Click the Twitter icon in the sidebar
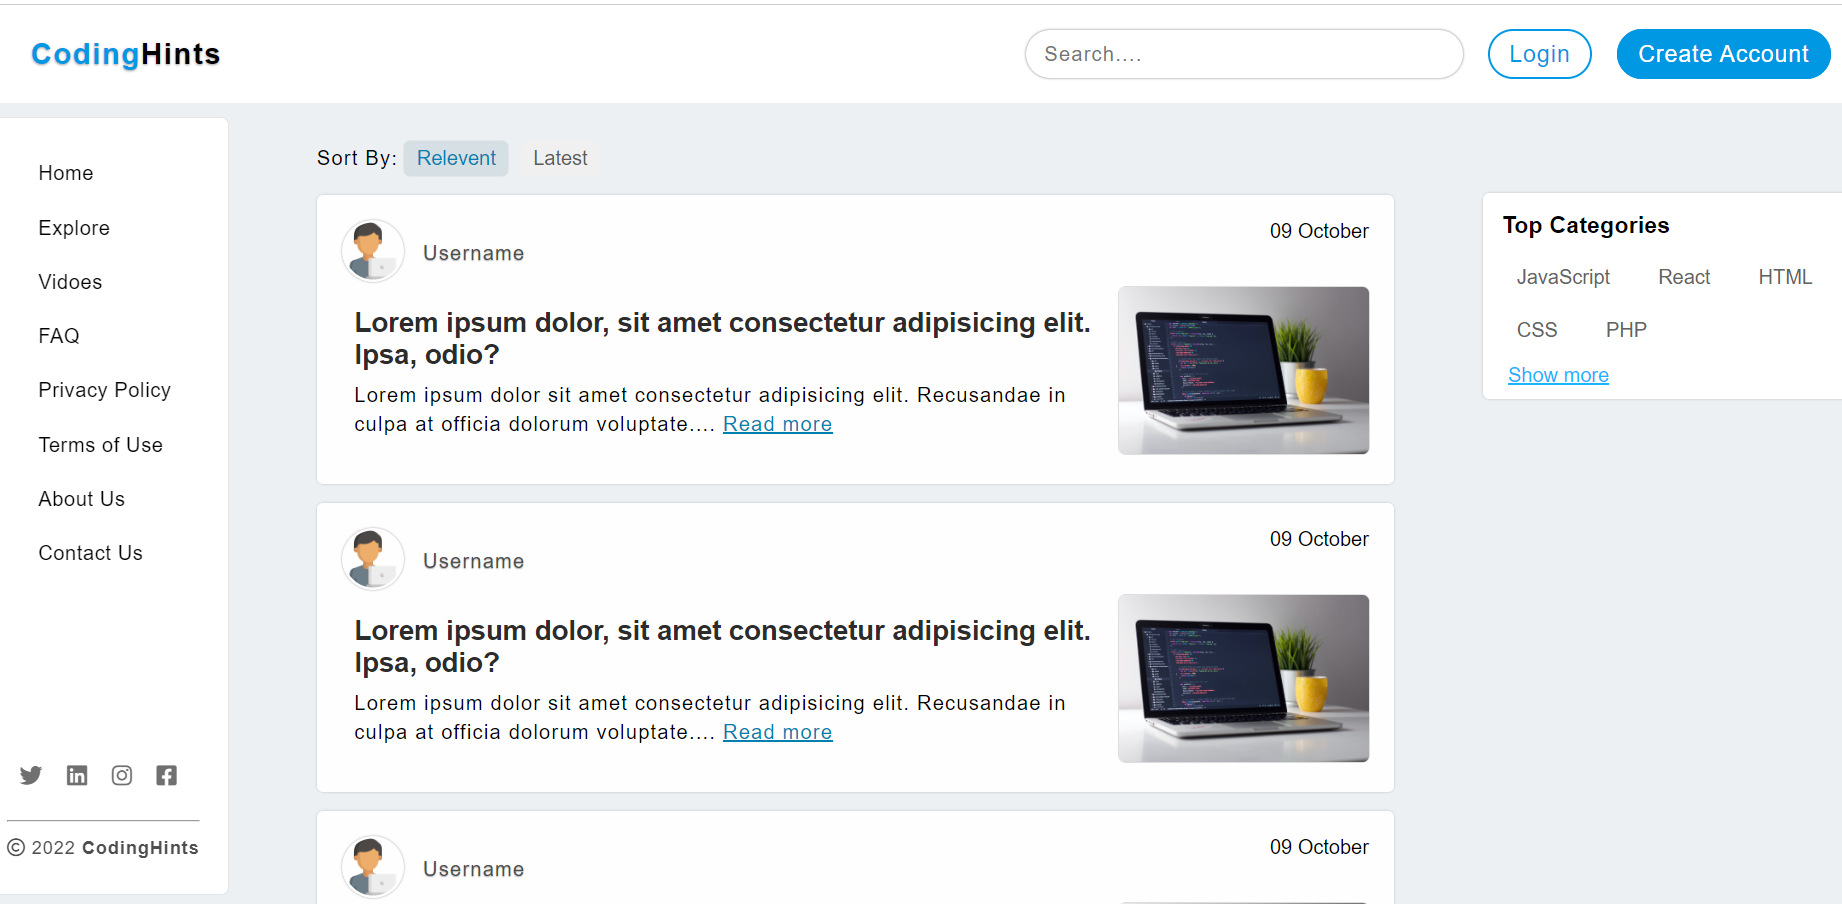The width and height of the screenshot is (1842, 904). 31,775
